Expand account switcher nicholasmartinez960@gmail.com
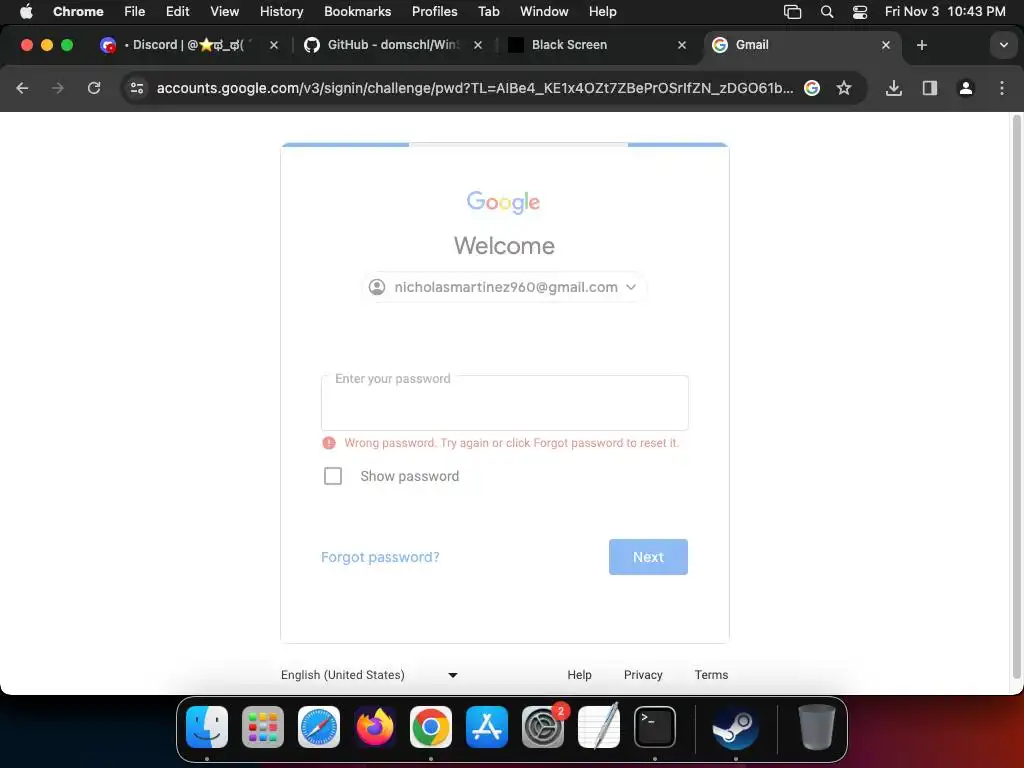Screen dimensions: 1024x768 pos(504,287)
